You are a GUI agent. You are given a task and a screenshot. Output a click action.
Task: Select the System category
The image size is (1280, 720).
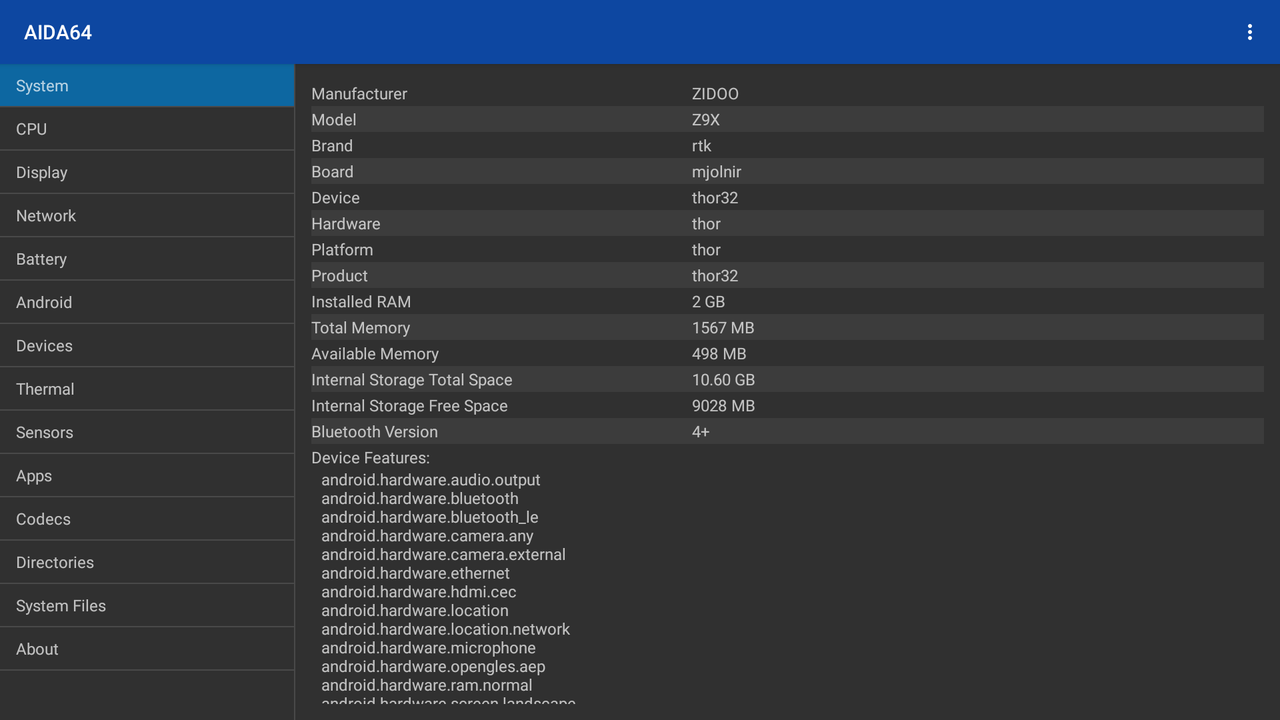pyautogui.click(x=147, y=86)
